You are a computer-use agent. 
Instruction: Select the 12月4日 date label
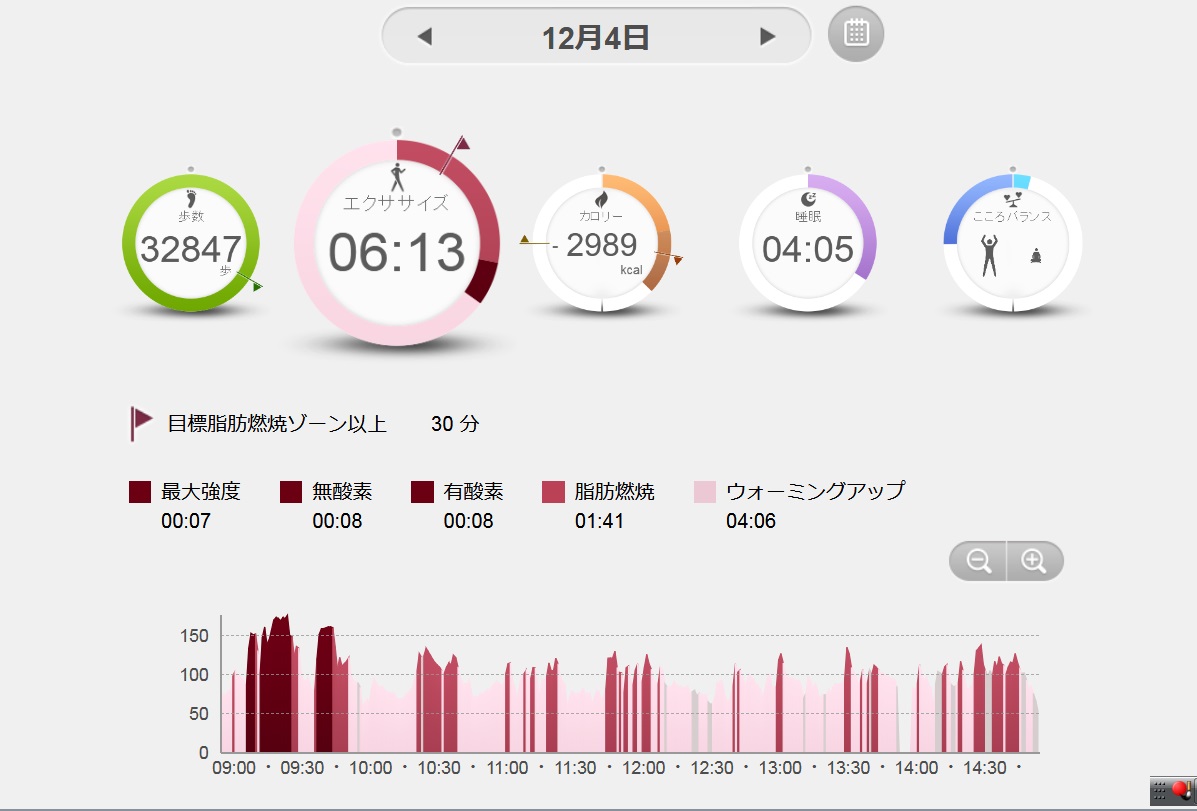pyautogui.click(x=596, y=38)
